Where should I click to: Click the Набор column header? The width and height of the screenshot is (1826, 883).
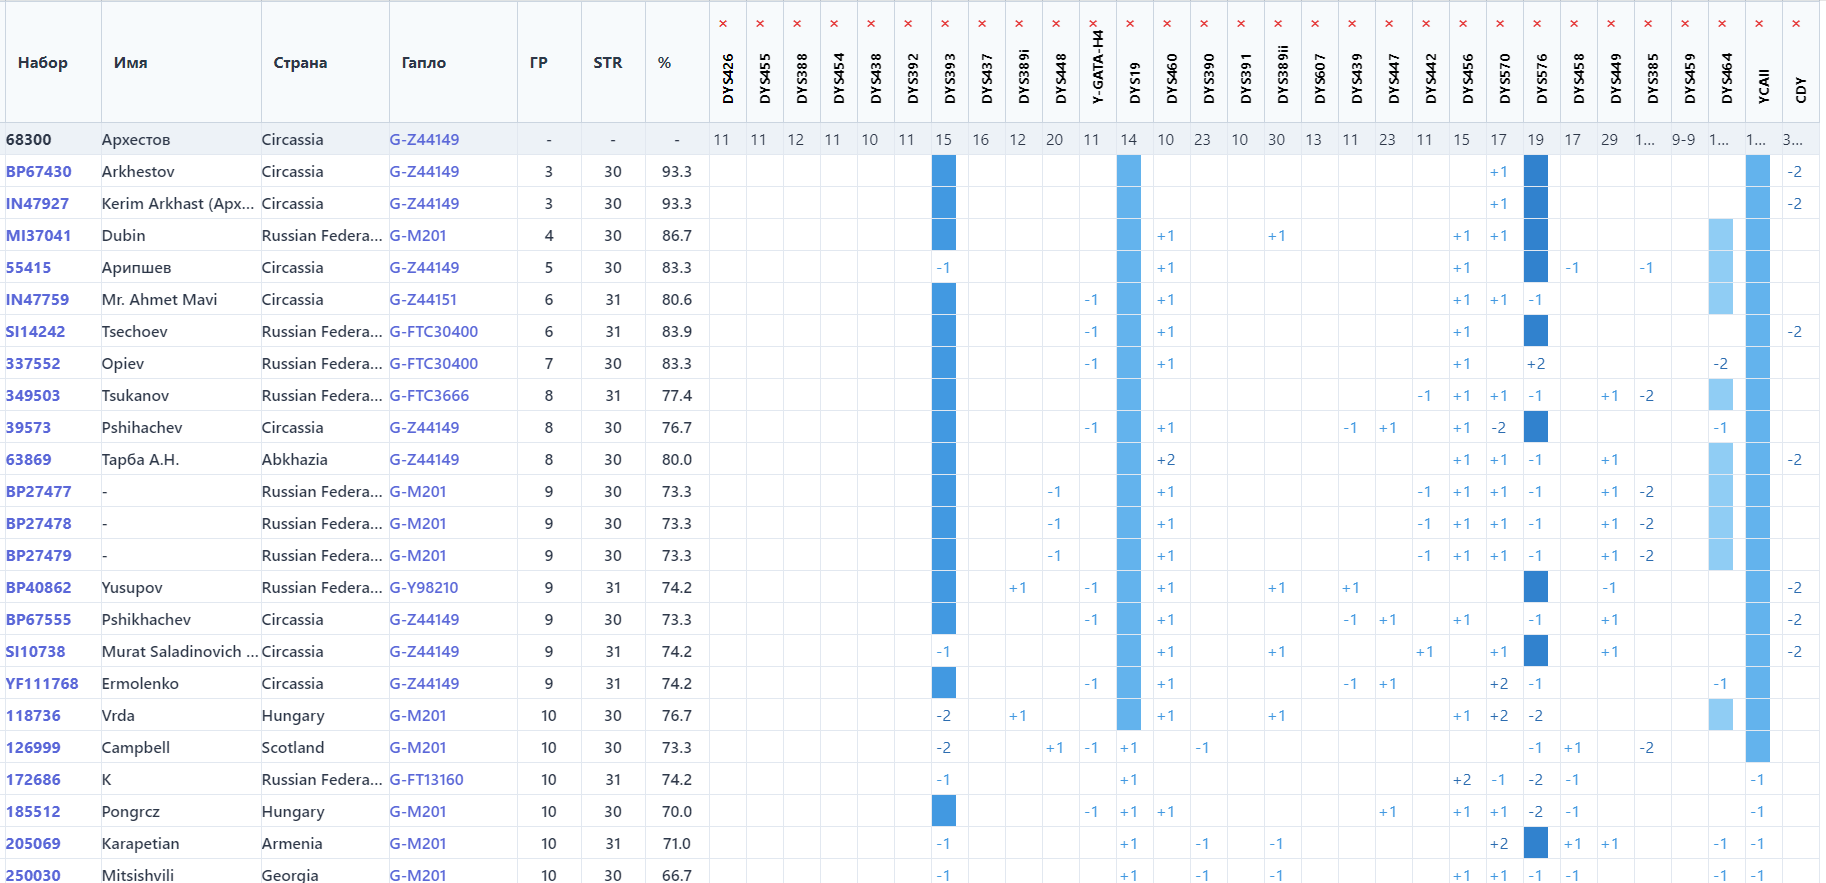(x=43, y=62)
